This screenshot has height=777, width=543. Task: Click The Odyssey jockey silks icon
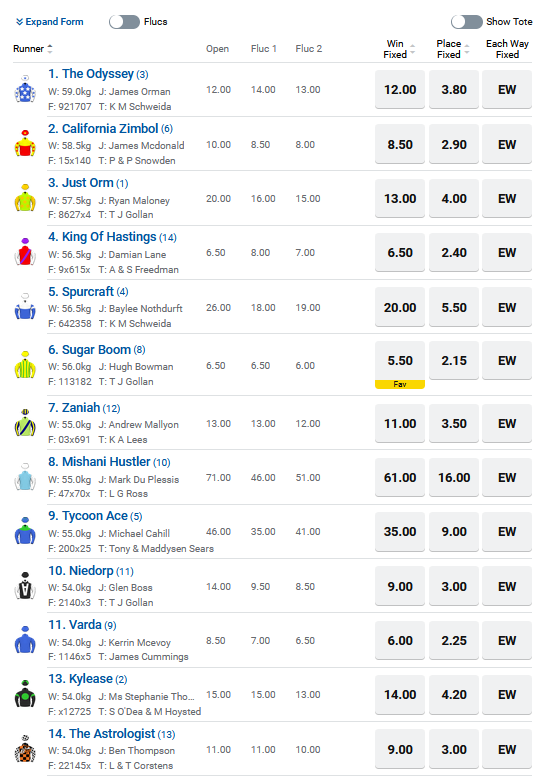pyautogui.click(x=25, y=89)
